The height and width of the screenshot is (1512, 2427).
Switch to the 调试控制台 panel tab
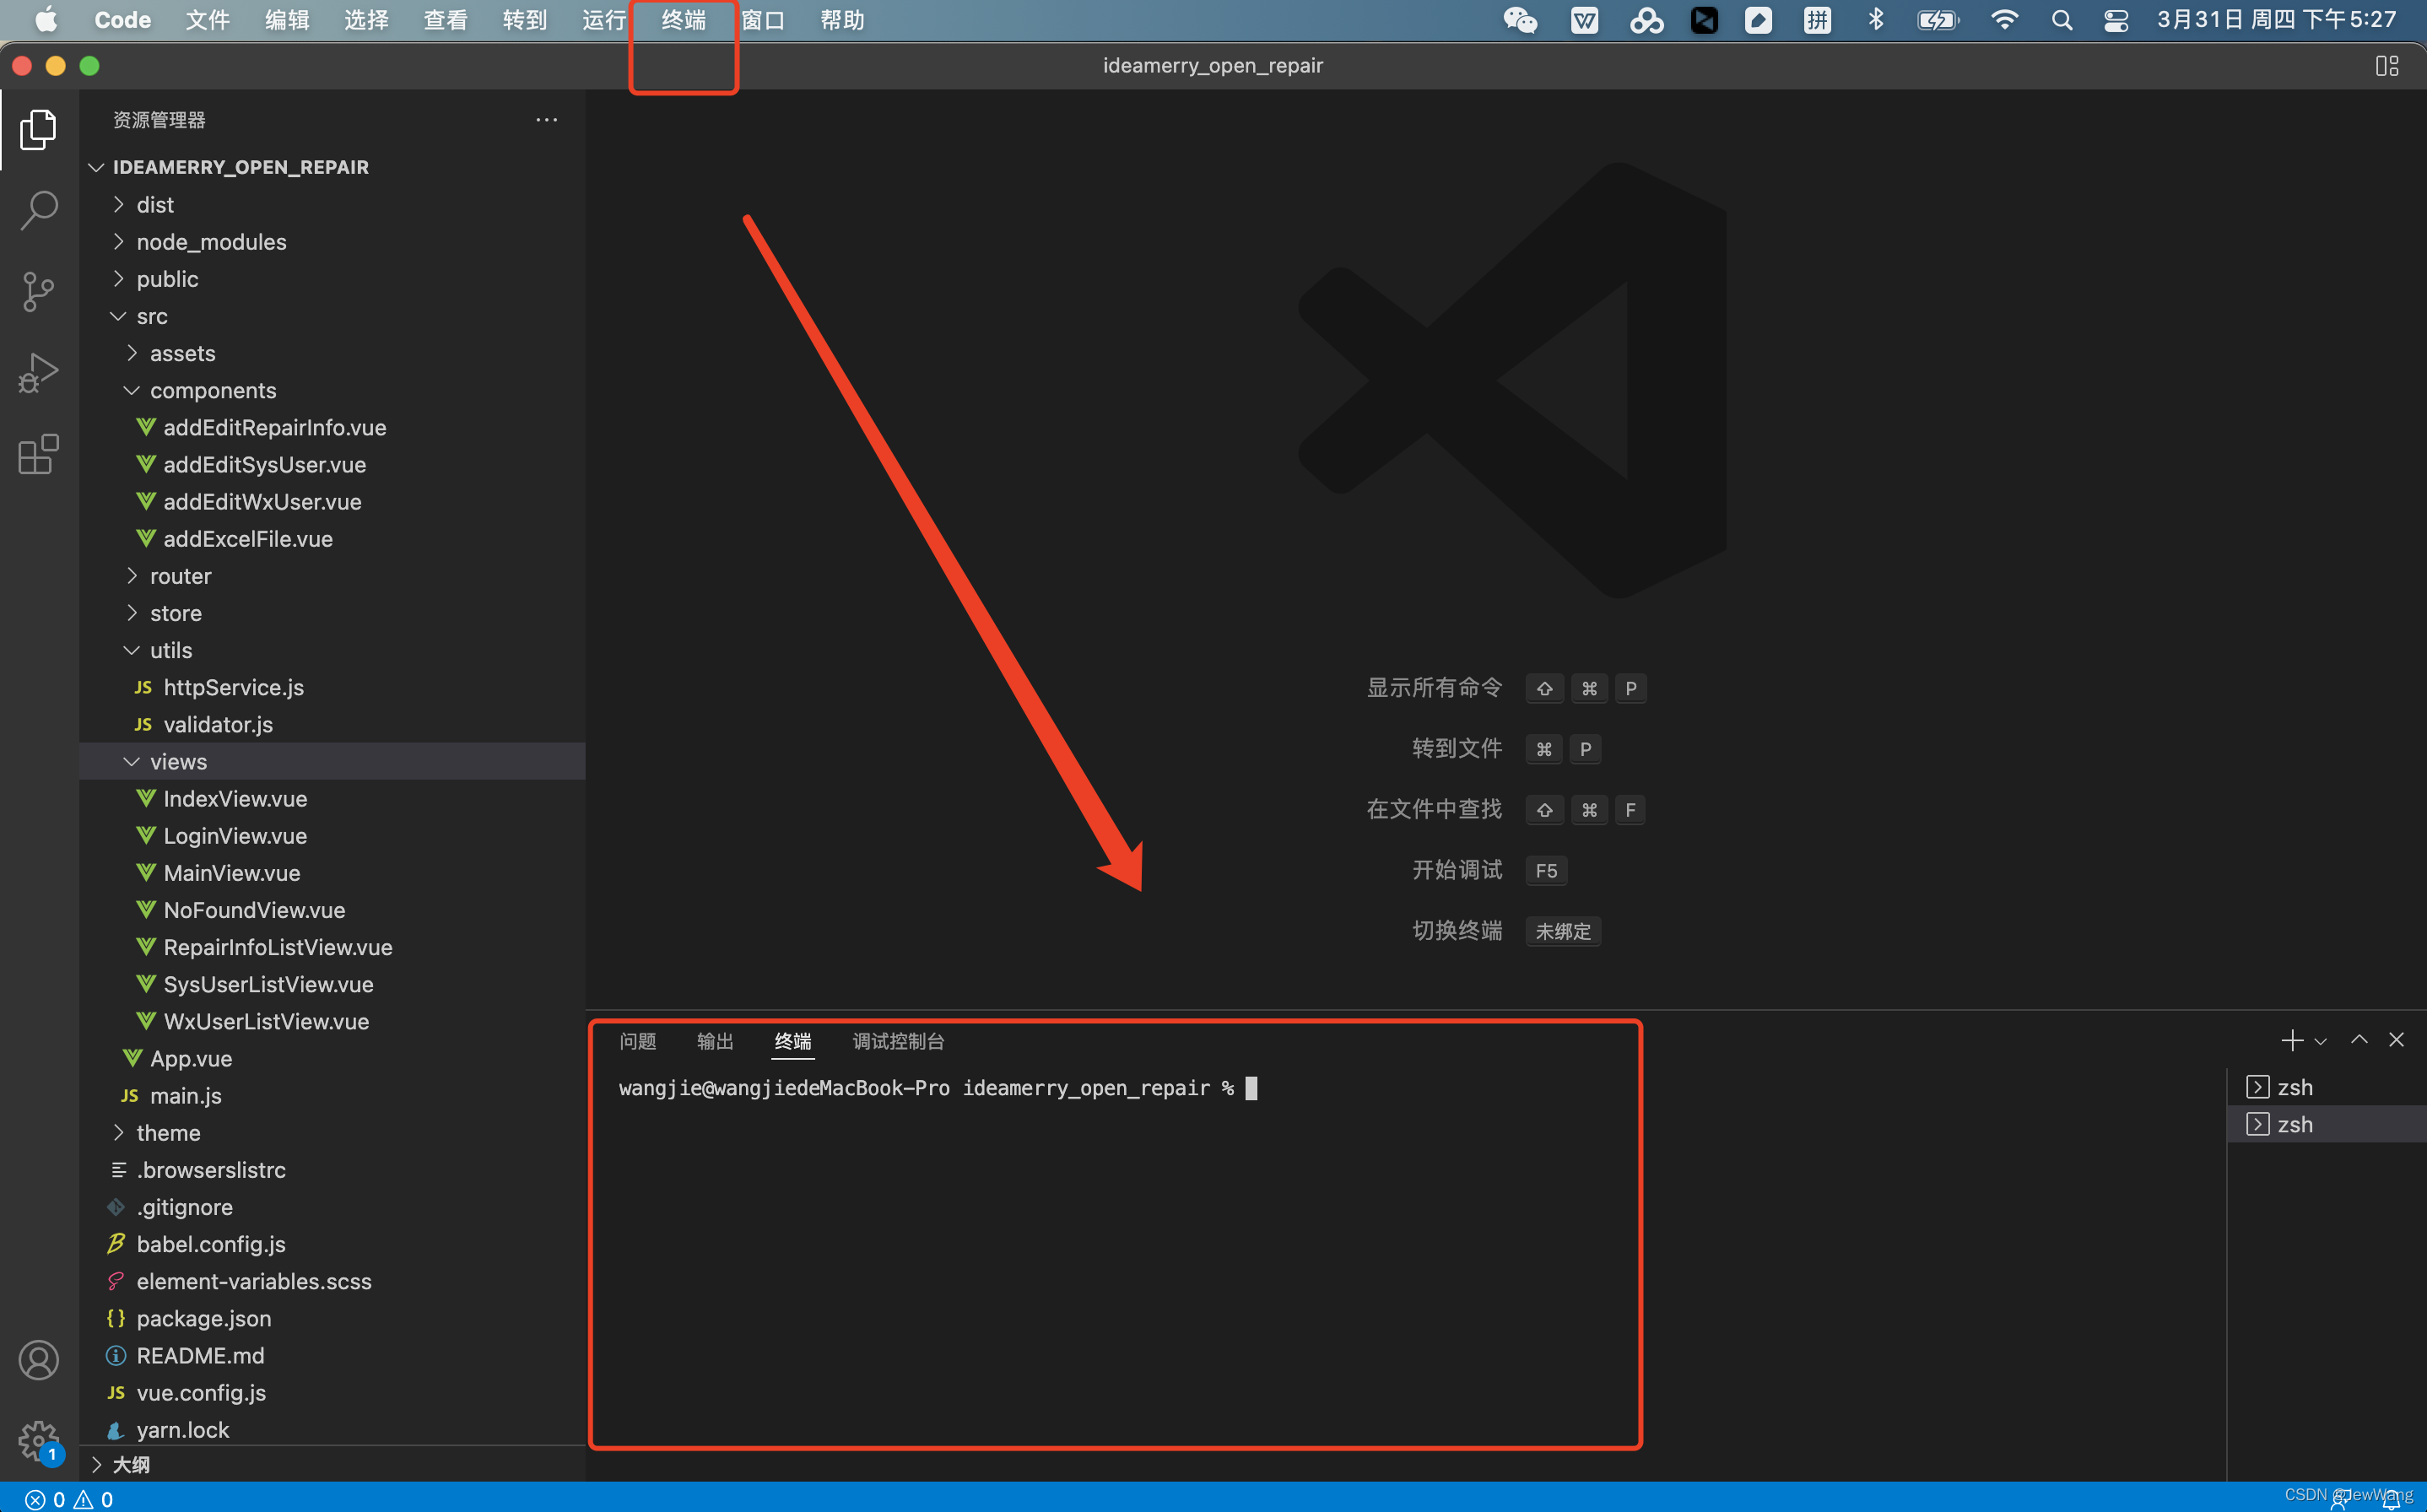pyautogui.click(x=898, y=1041)
